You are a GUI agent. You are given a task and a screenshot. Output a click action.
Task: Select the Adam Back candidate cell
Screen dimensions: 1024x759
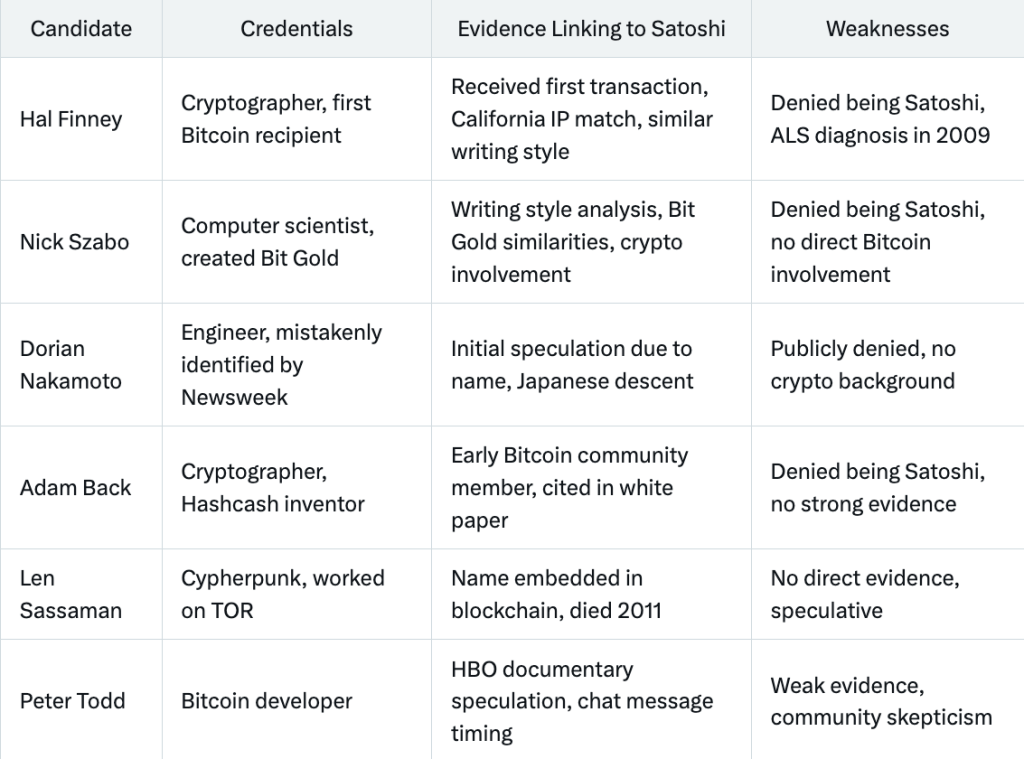76,488
